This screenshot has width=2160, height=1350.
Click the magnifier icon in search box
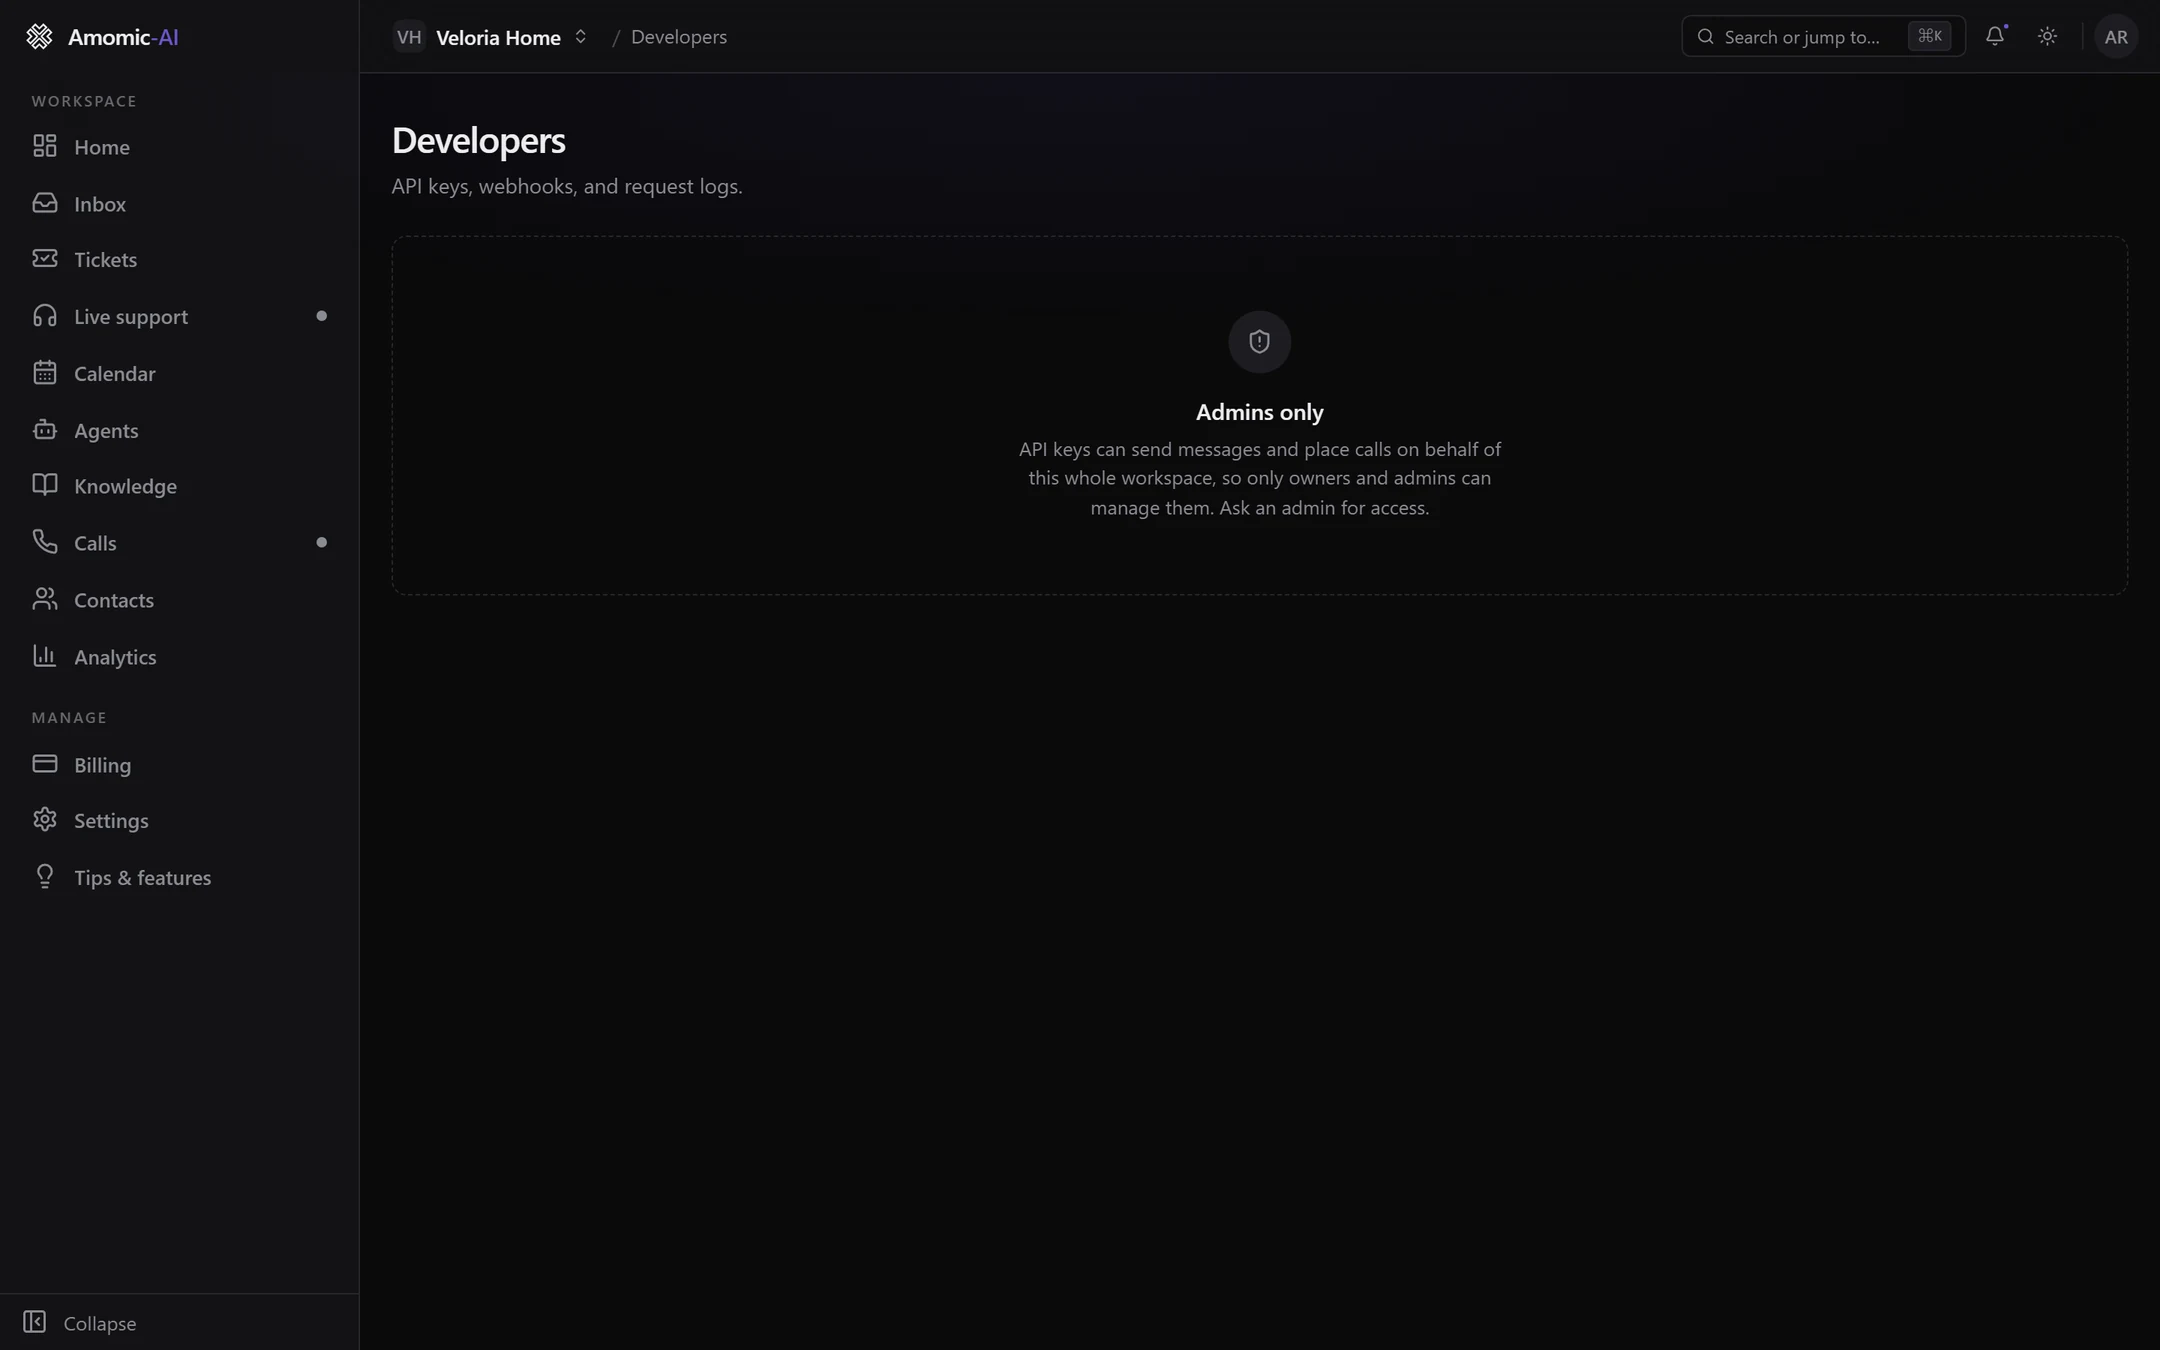coord(1706,37)
